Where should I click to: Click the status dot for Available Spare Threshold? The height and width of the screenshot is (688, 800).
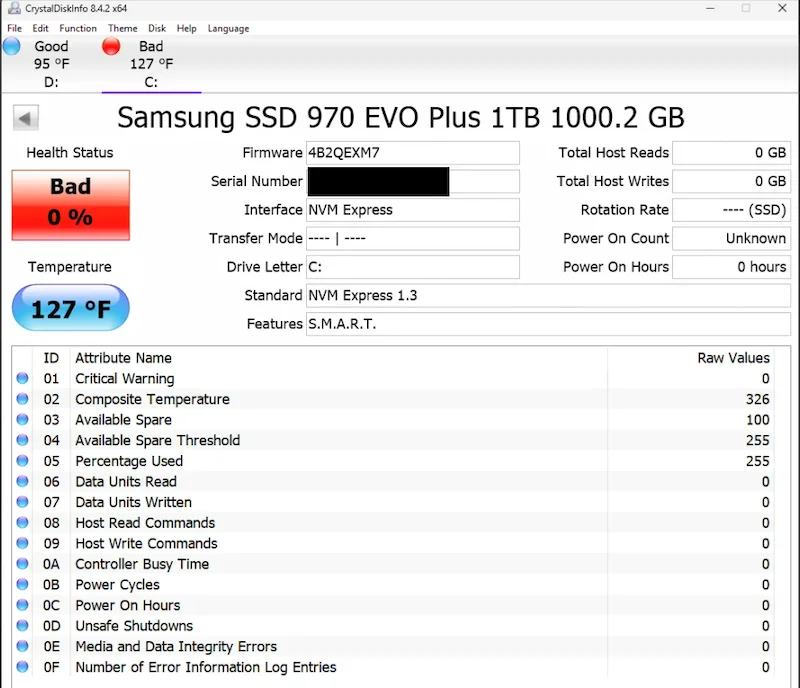[x=22, y=440]
